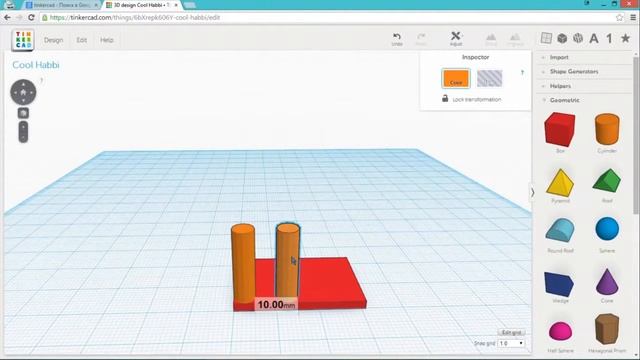This screenshot has width=640, height=360.
Task: Pick the red Box shape
Action: (x=560, y=129)
